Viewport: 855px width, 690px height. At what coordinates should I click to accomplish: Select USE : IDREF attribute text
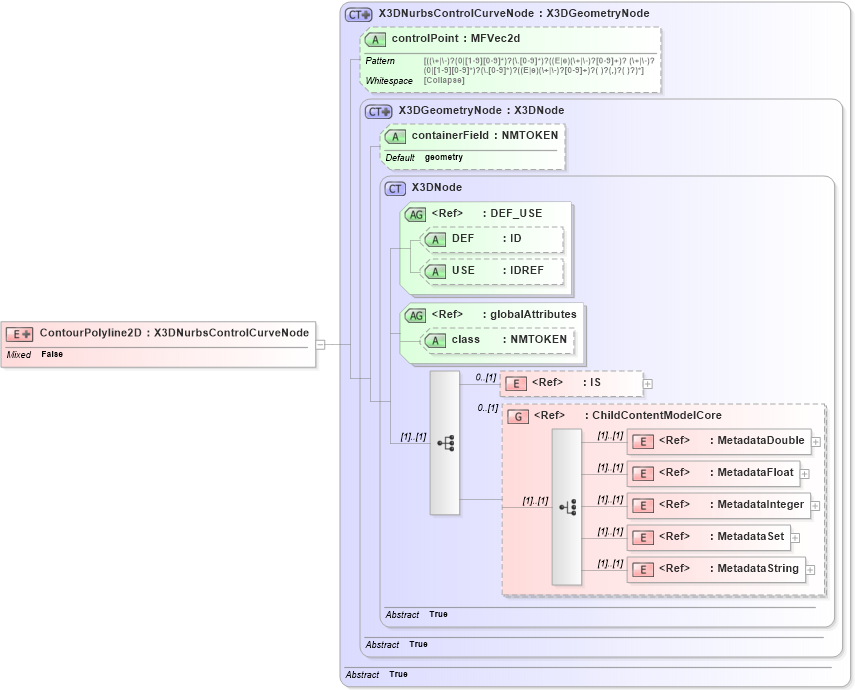(497, 270)
